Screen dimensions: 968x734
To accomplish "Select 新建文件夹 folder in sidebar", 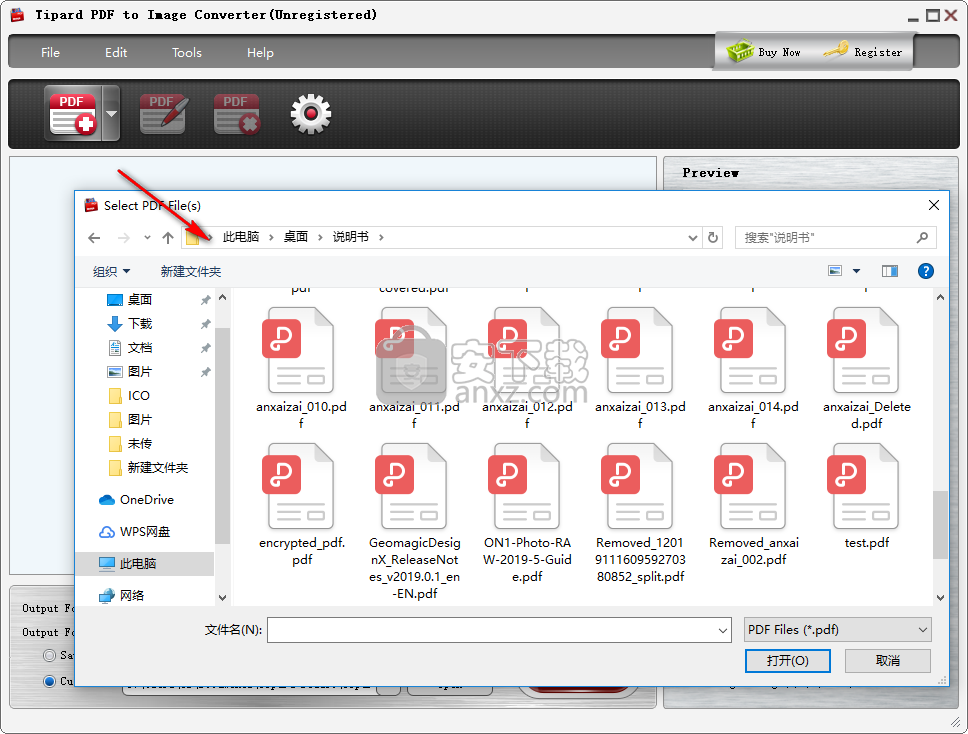I will (x=157, y=468).
